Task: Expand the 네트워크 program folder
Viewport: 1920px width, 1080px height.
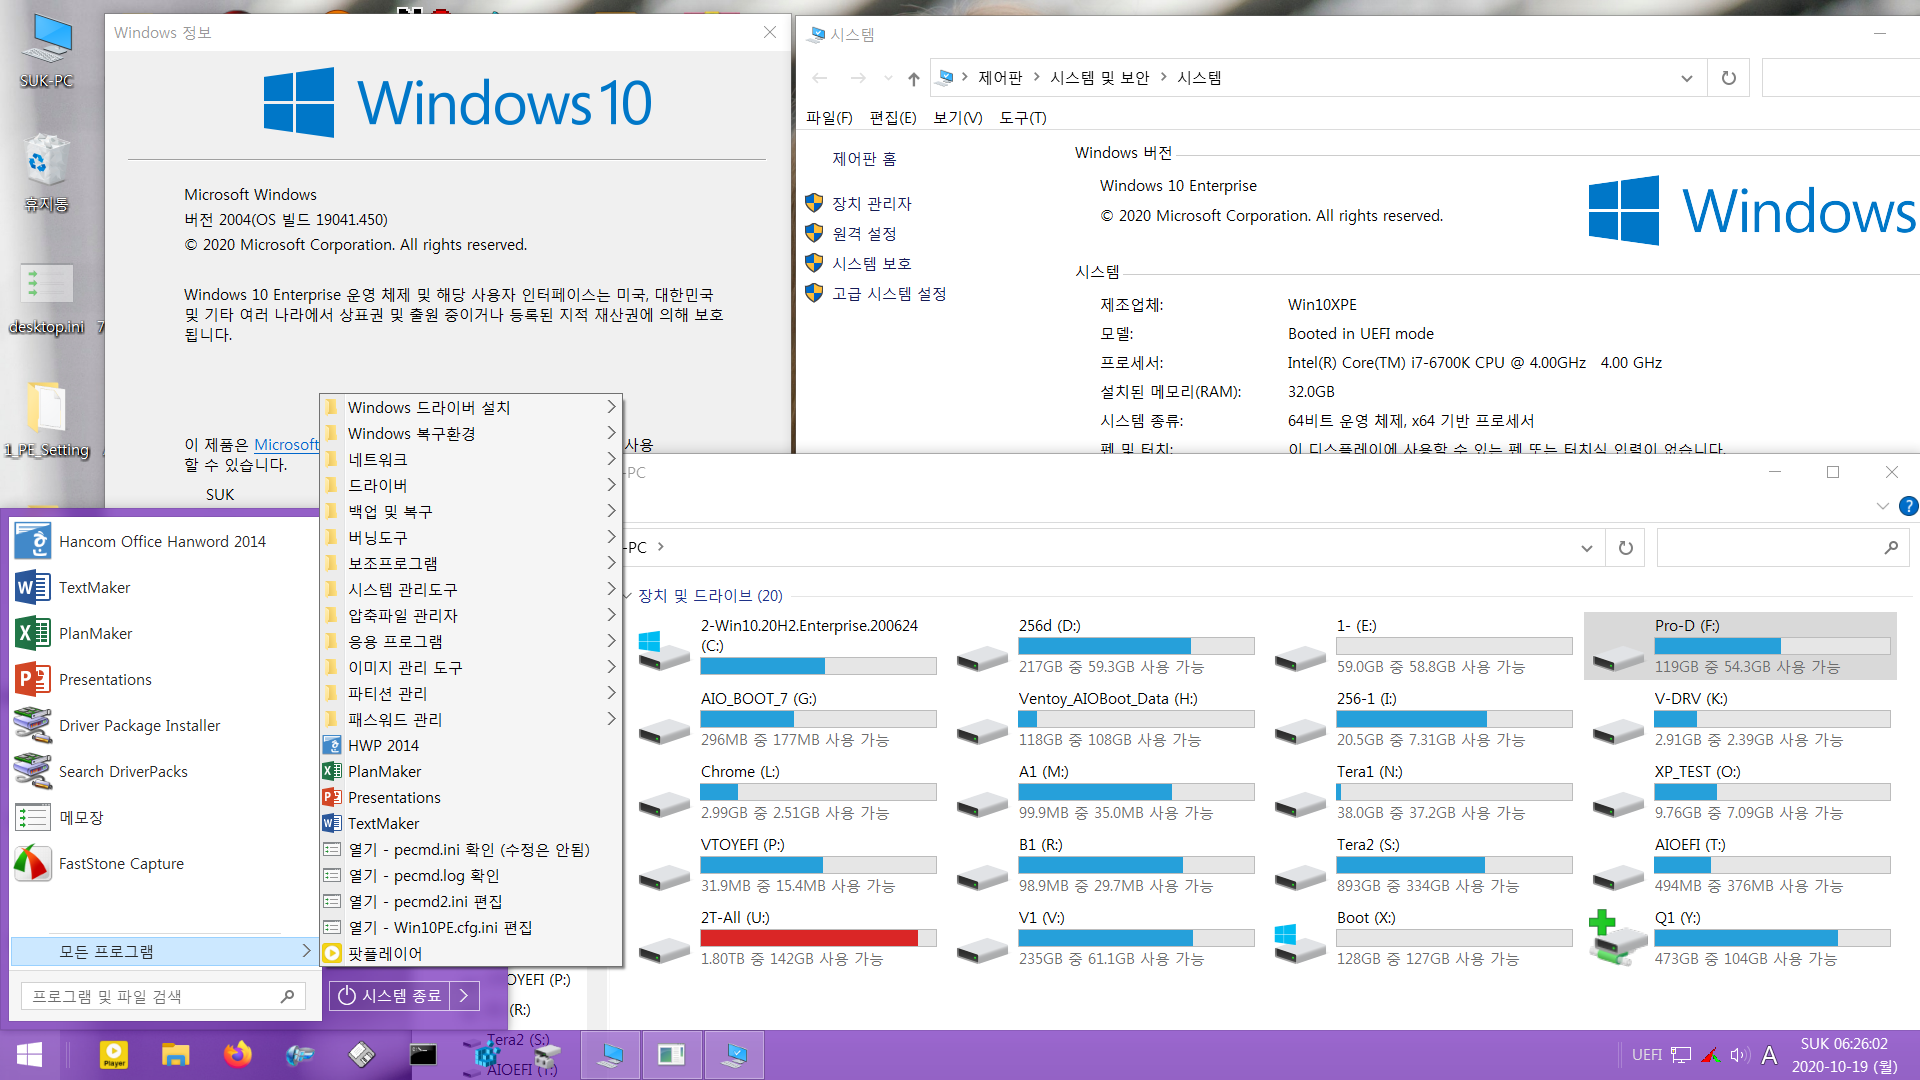Action: [471, 459]
